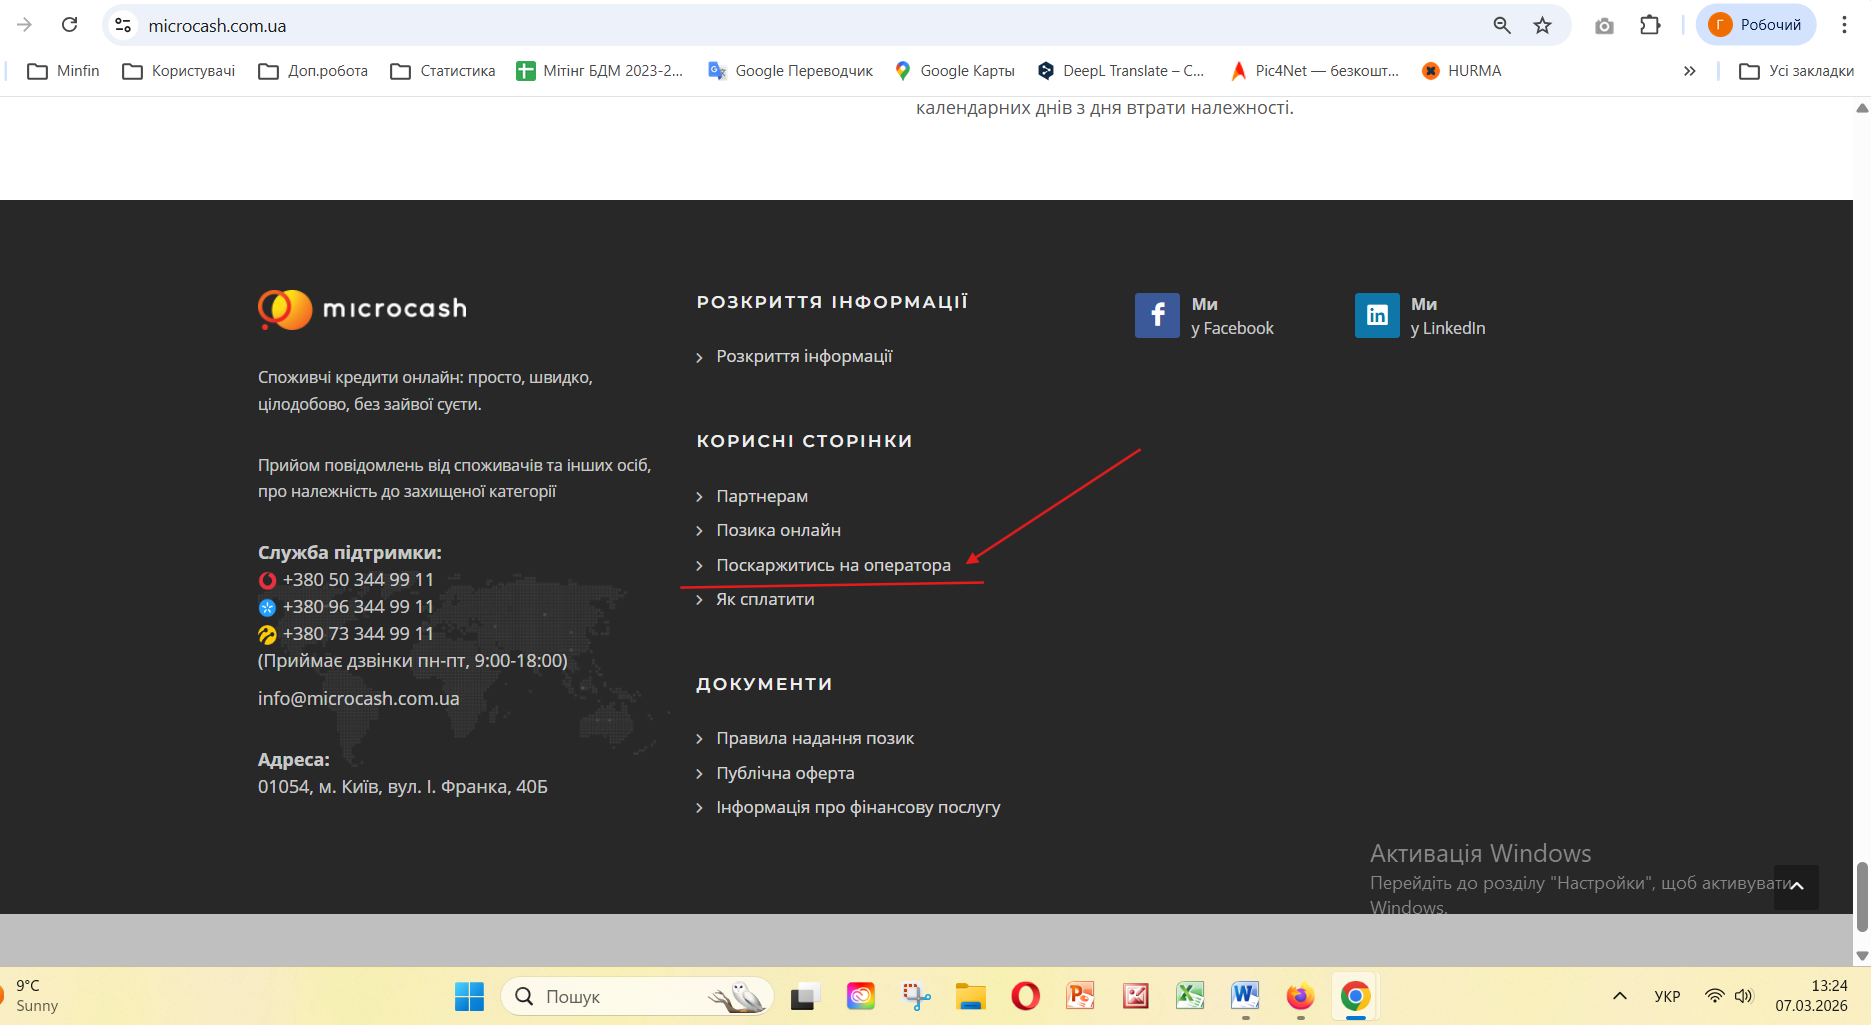The image size is (1871, 1025).
Task: Open the Користувачі bookmark folder
Action: [178, 71]
